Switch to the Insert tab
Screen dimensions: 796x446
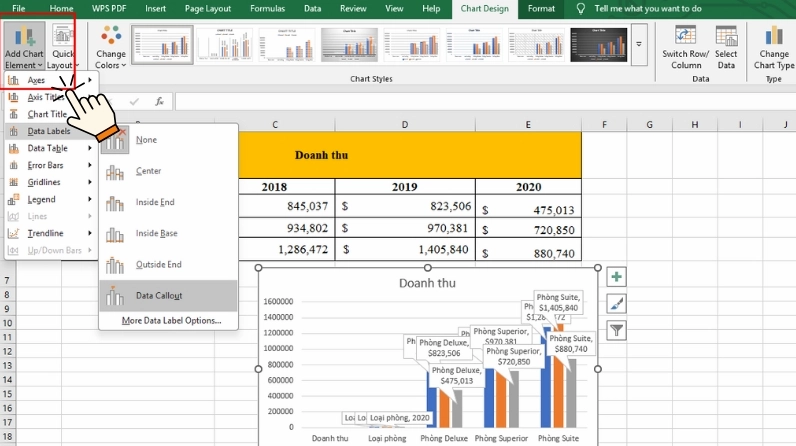pos(155,9)
